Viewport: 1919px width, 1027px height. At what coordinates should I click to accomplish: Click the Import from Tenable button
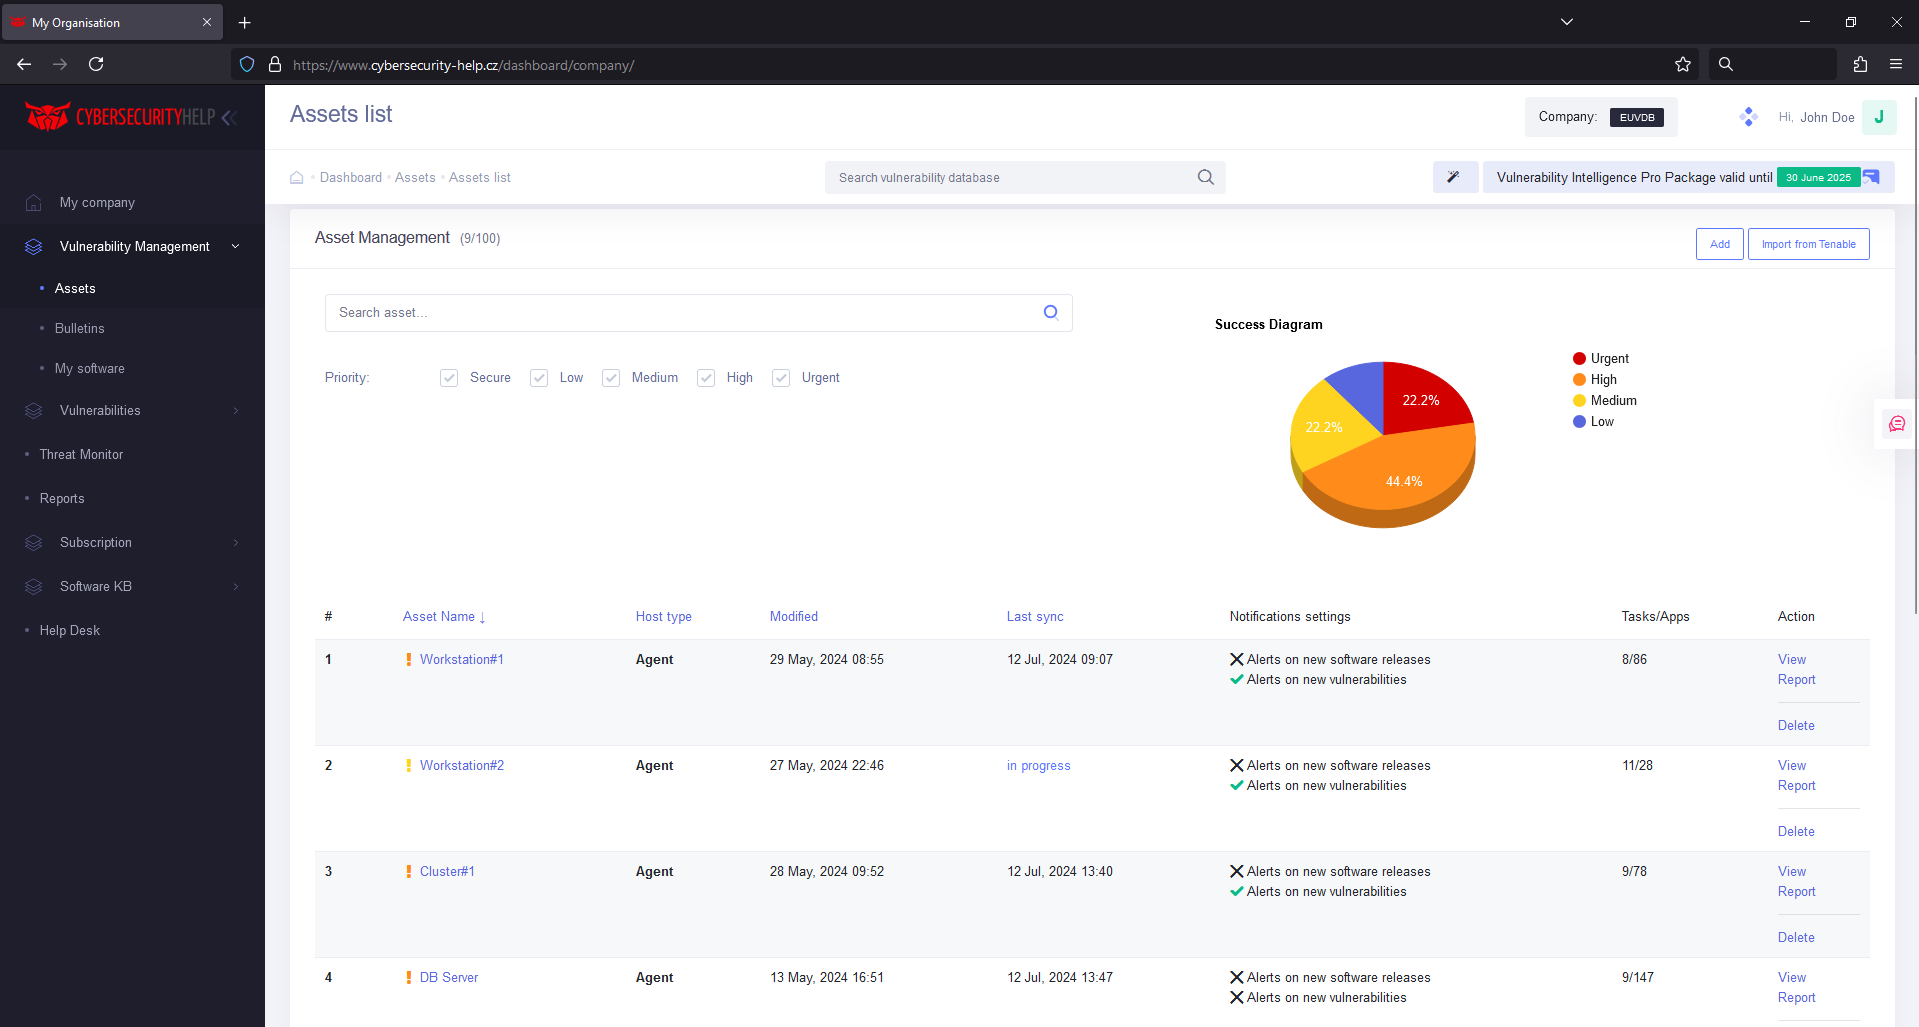(x=1808, y=243)
